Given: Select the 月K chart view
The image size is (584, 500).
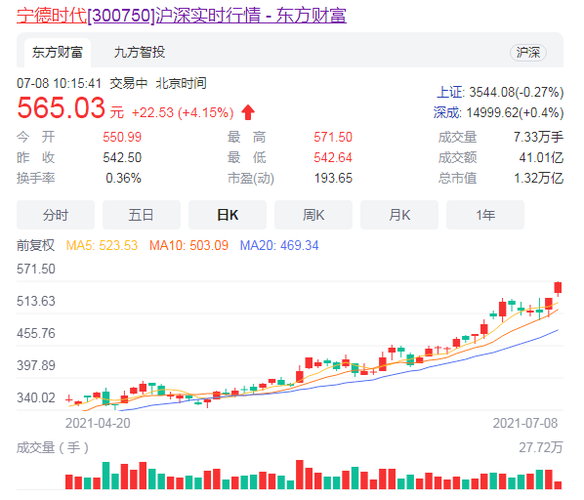Looking at the screenshot, I should click(399, 215).
